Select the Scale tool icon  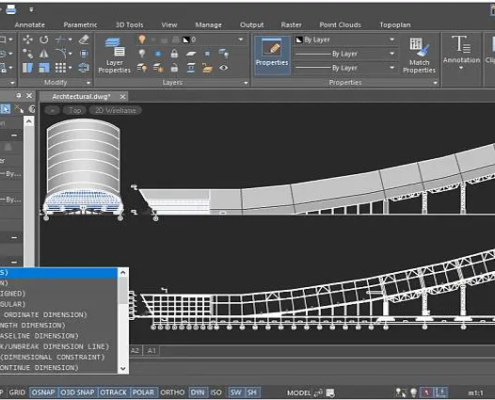pyautogui.click(x=44, y=68)
